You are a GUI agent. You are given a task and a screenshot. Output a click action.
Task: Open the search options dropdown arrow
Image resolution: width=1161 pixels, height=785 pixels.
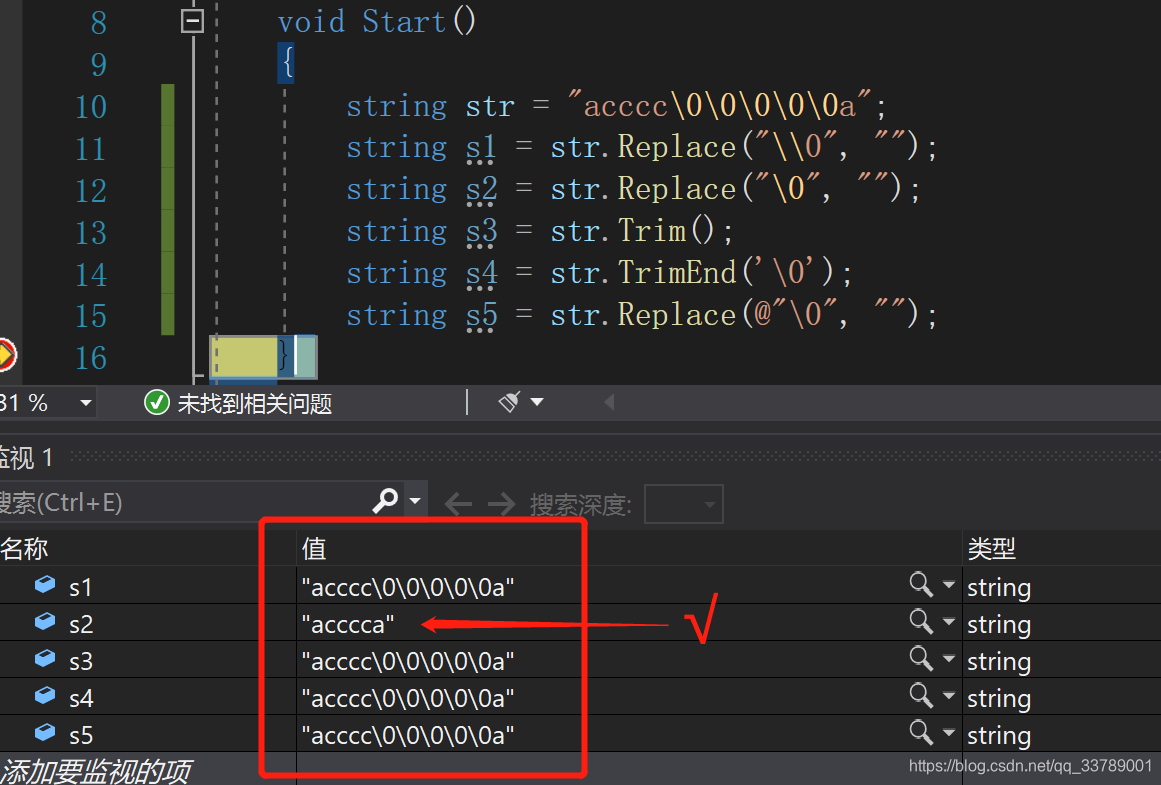point(415,501)
